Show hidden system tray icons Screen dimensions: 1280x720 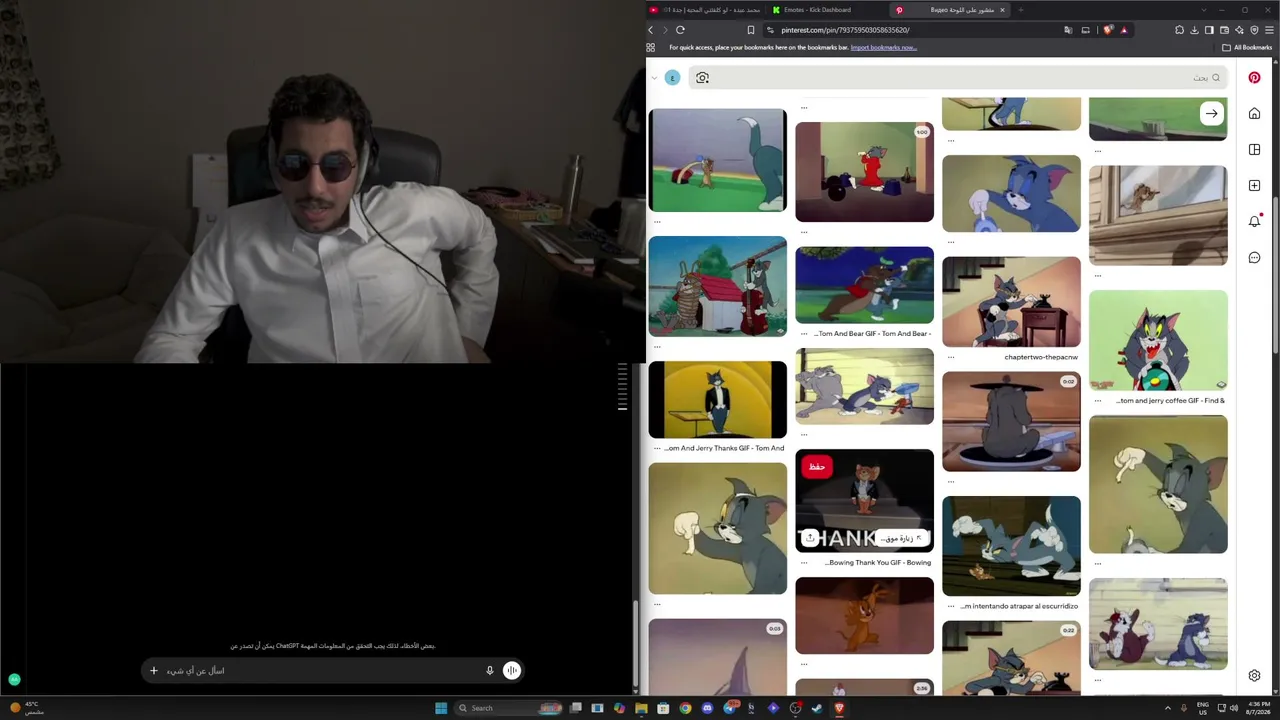tap(1167, 708)
